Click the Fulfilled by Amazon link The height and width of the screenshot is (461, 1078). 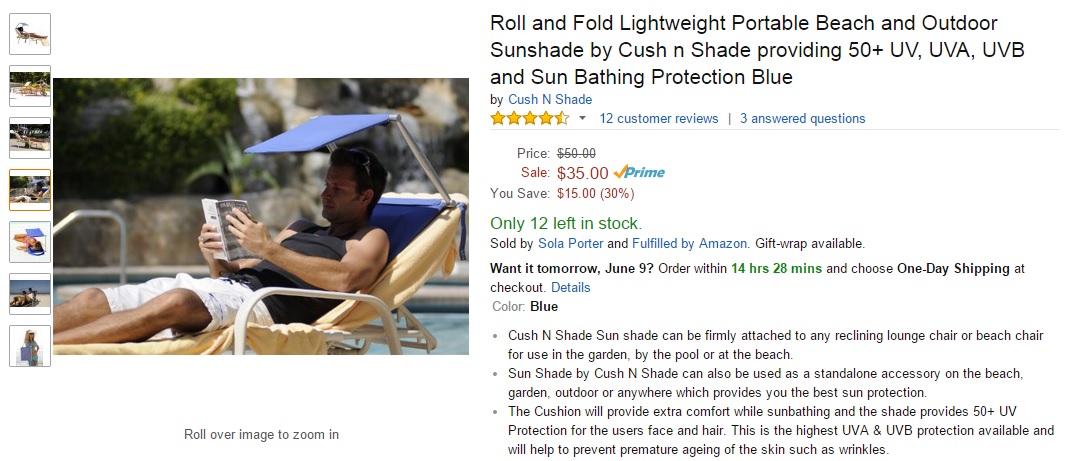click(x=690, y=243)
